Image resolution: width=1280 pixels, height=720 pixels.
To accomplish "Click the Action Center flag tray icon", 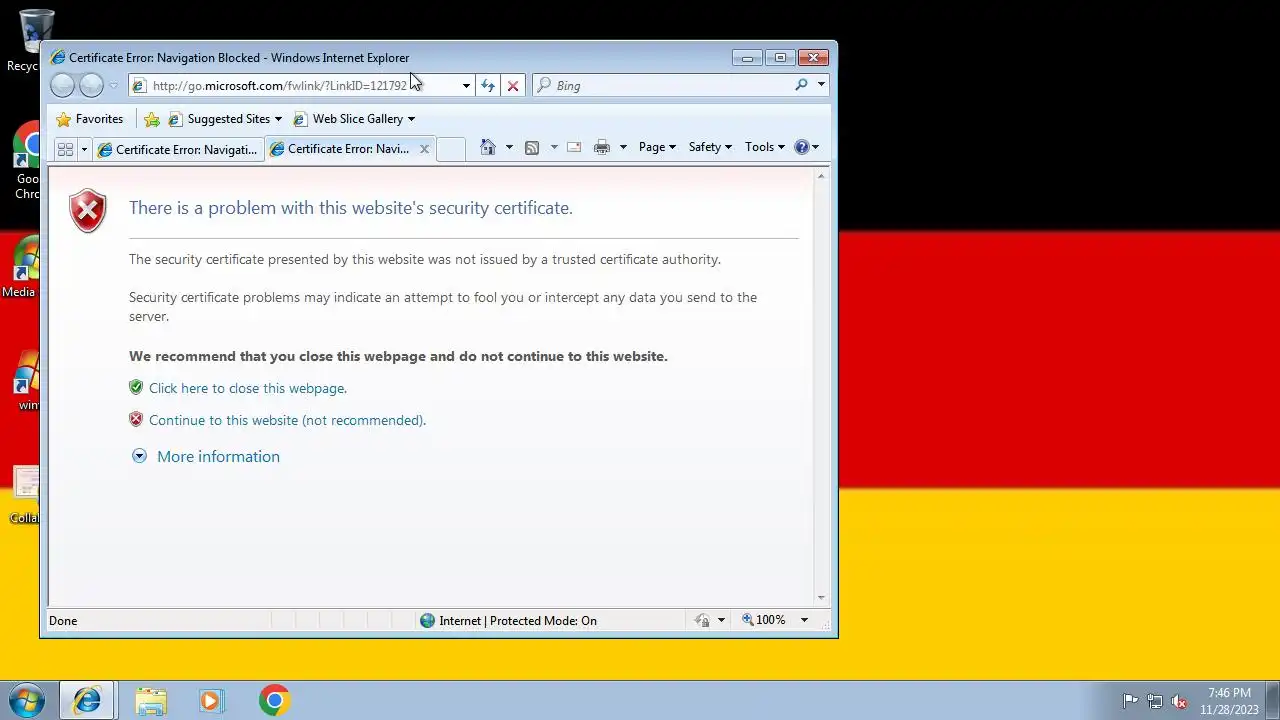I will click(x=1130, y=701).
